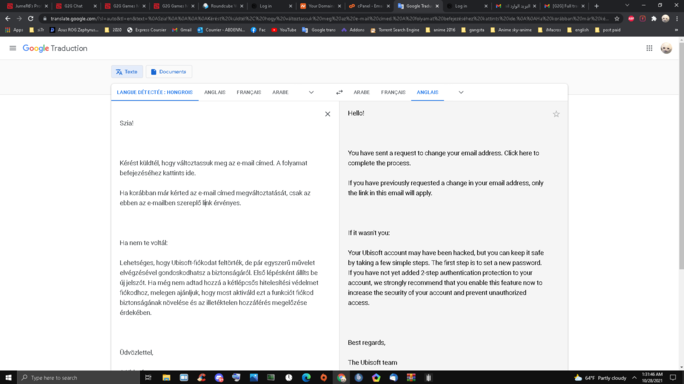Show more bookmarks overflow chevron
This screenshot has width=684, height=384.
pyautogui.click(x=677, y=30)
